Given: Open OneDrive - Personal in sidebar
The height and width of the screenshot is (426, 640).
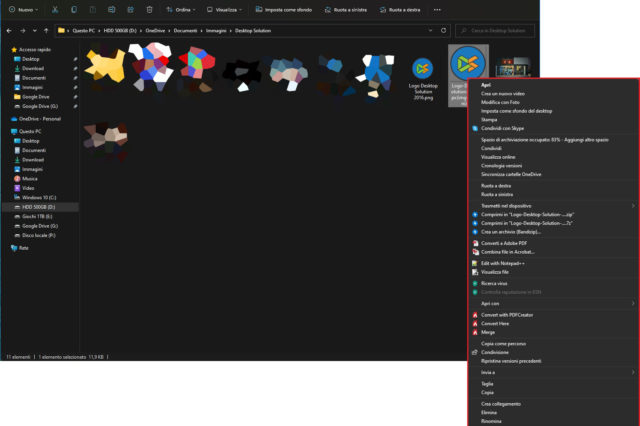Looking at the screenshot, I should (x=36, y=119).
